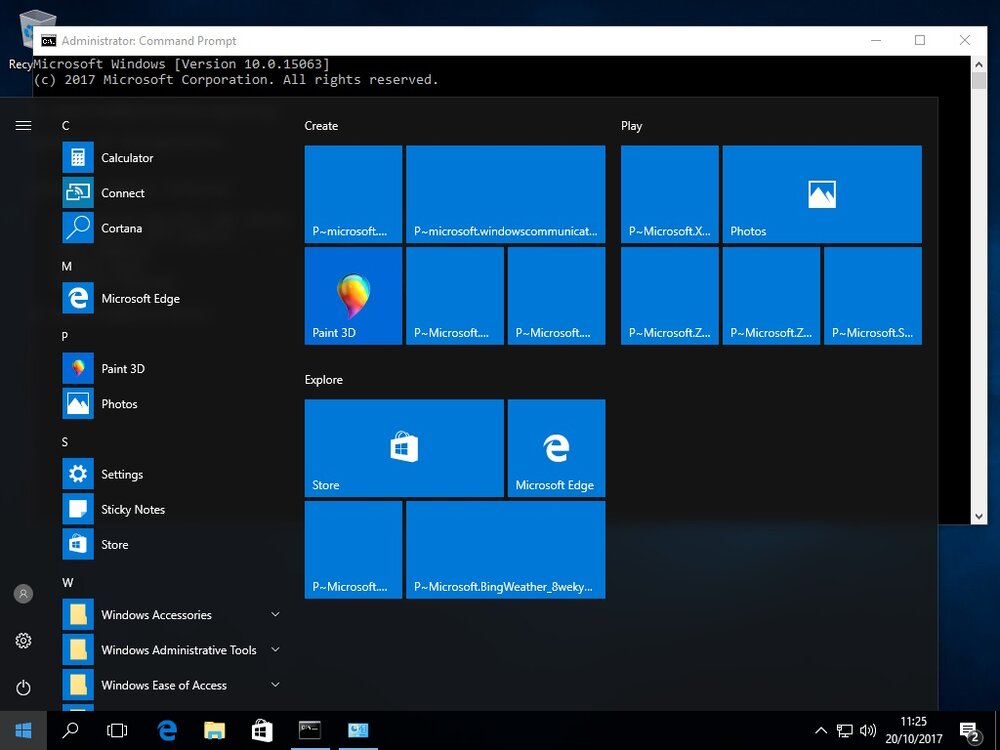Minimize the Command Prompt window
Viewport: 1000px width, 750px height.
point(876,40)
